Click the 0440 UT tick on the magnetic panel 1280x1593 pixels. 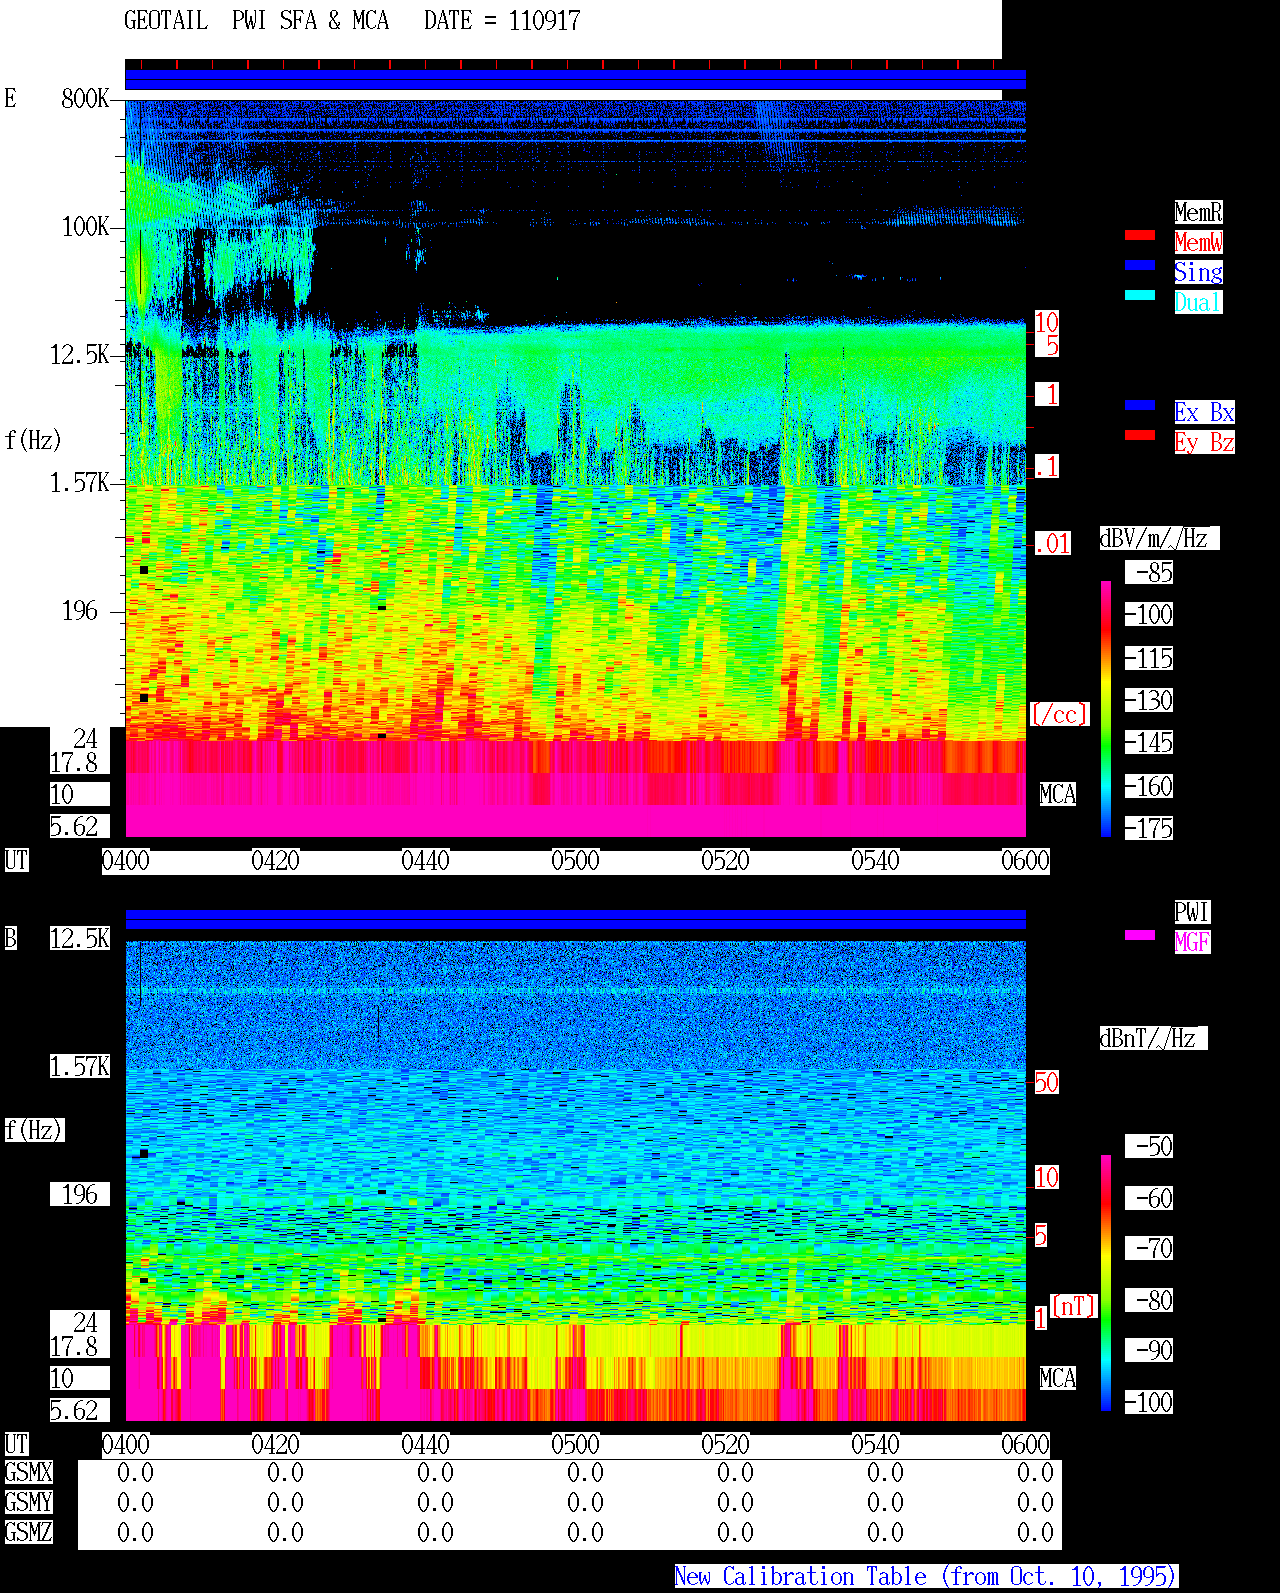tap(425, 1445)
